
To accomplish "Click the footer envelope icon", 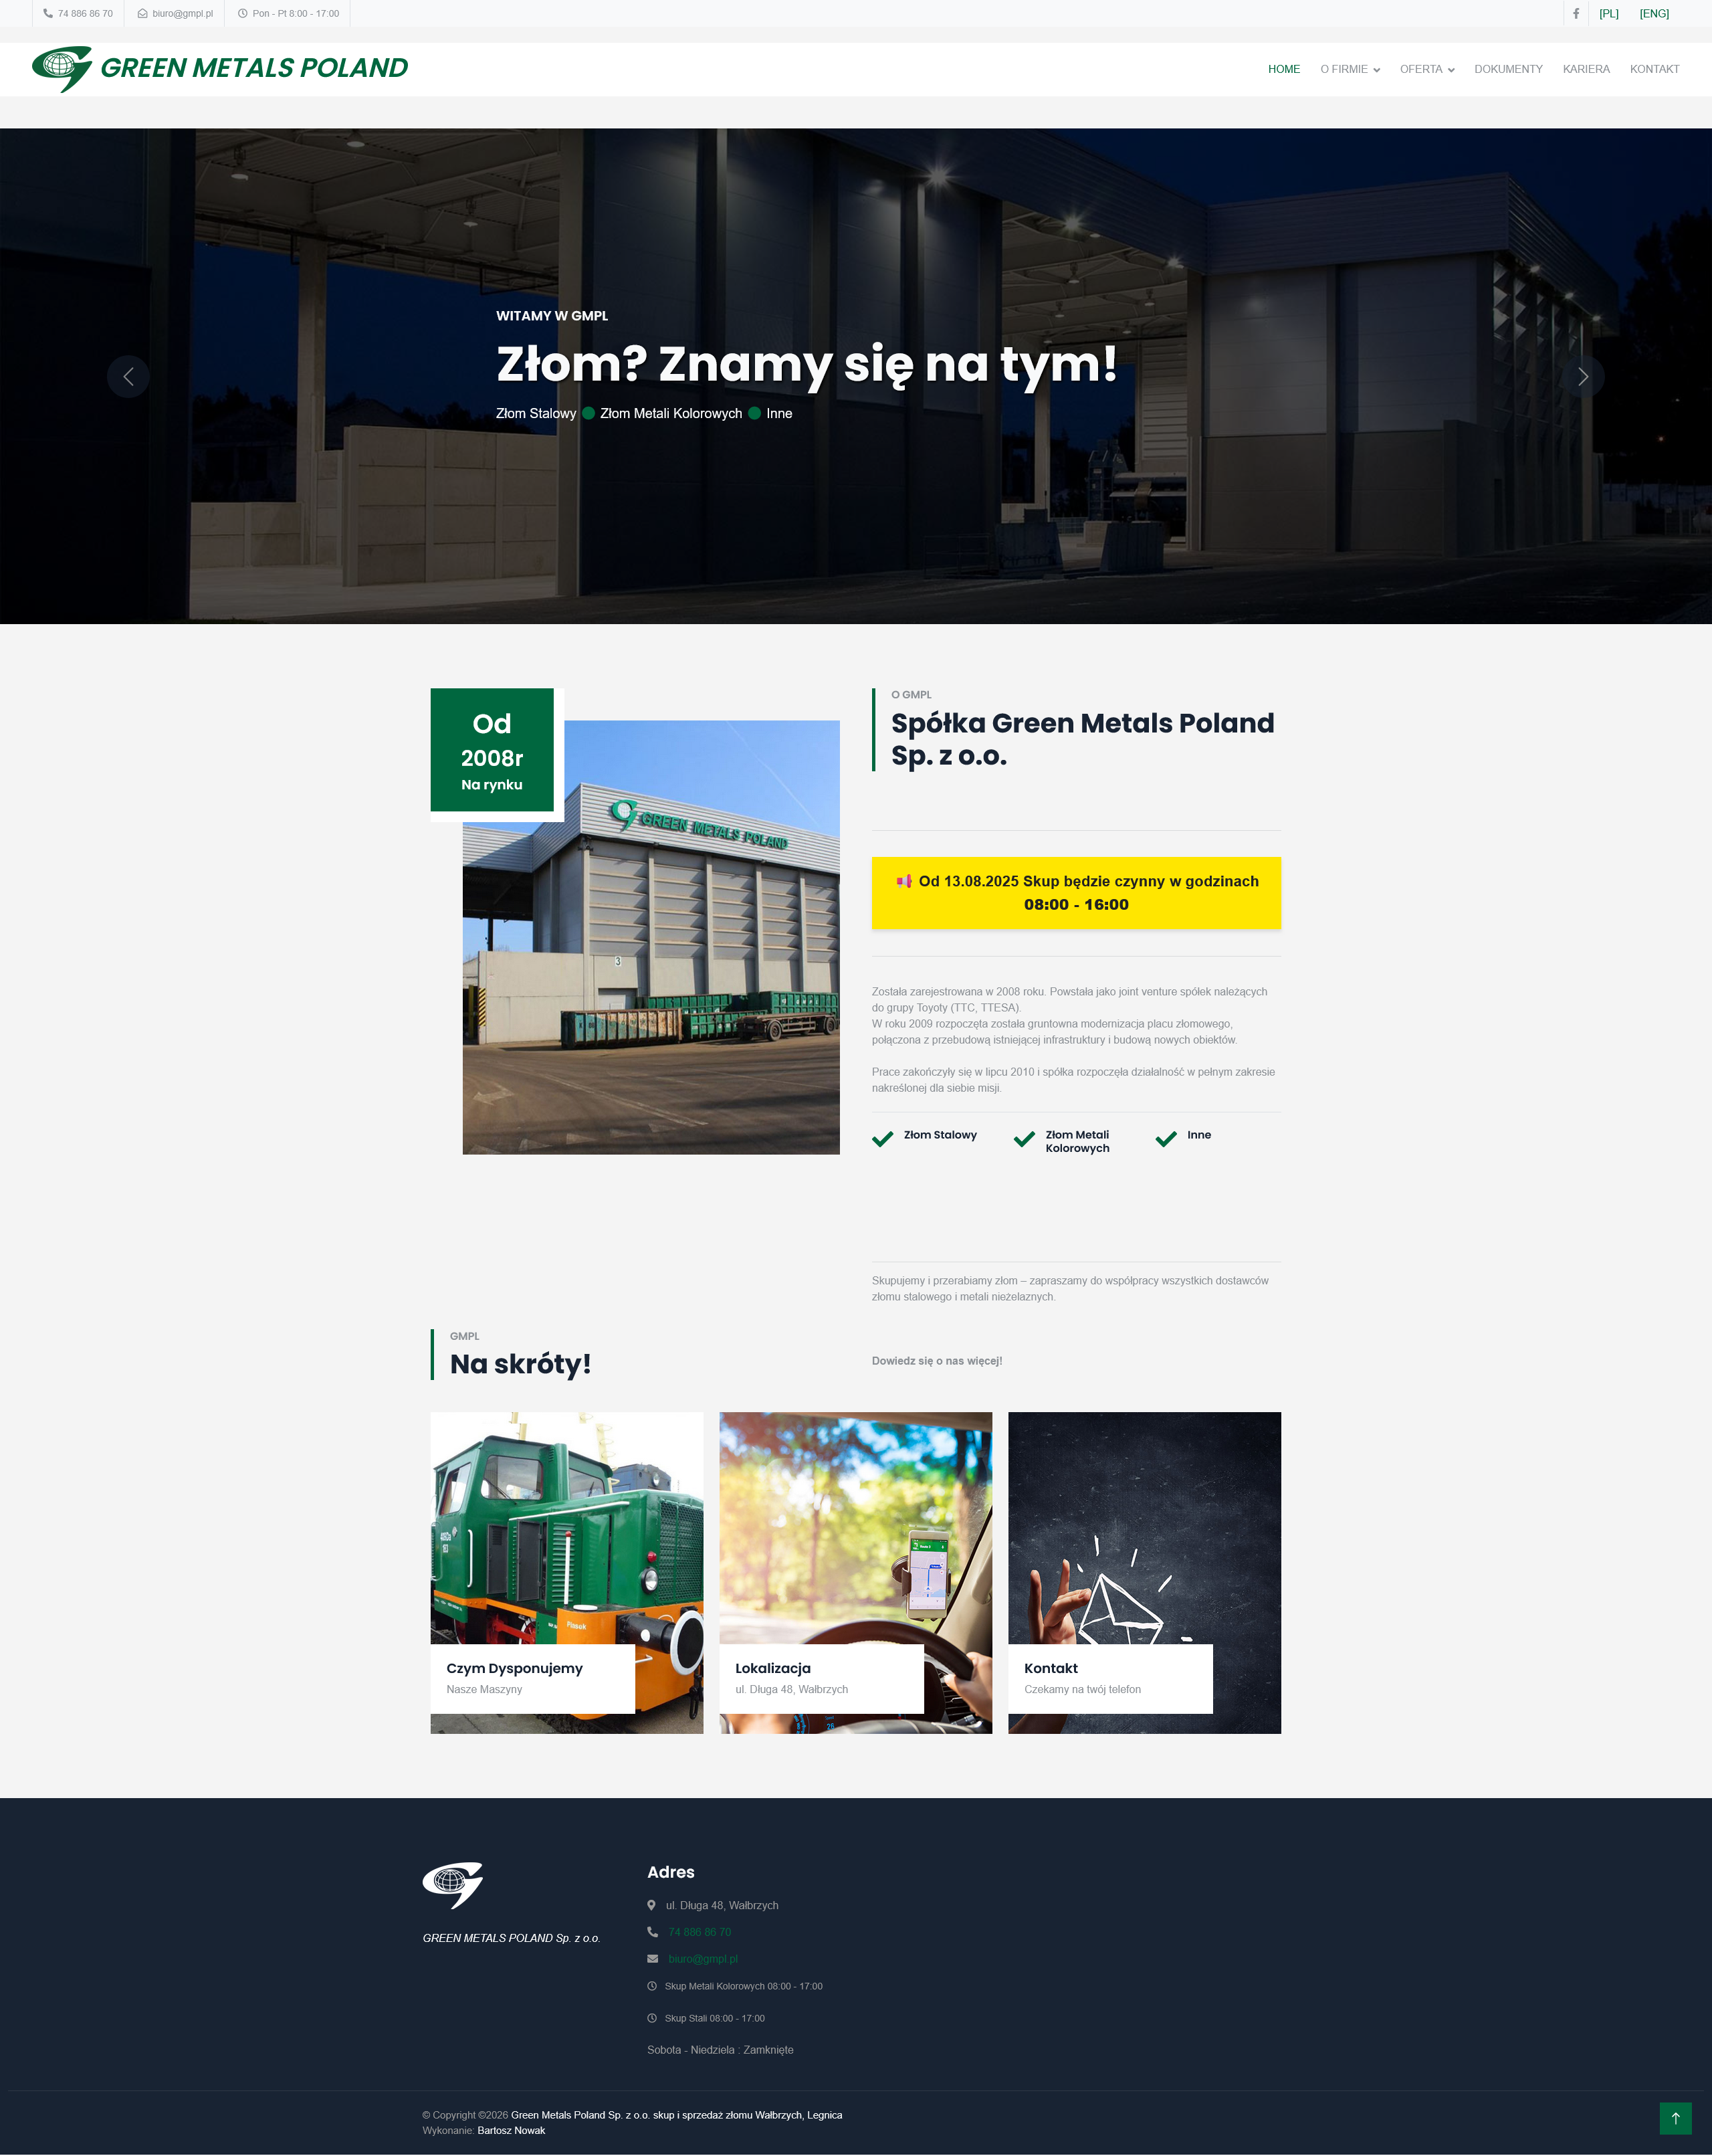I will pos(653,1959).
